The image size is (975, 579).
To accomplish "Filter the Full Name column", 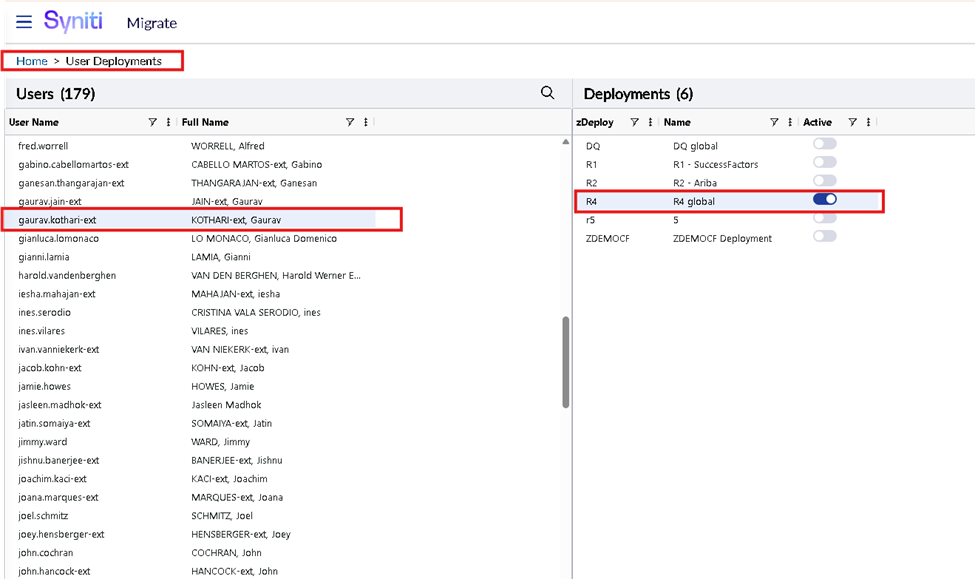I will pos(350,122).
